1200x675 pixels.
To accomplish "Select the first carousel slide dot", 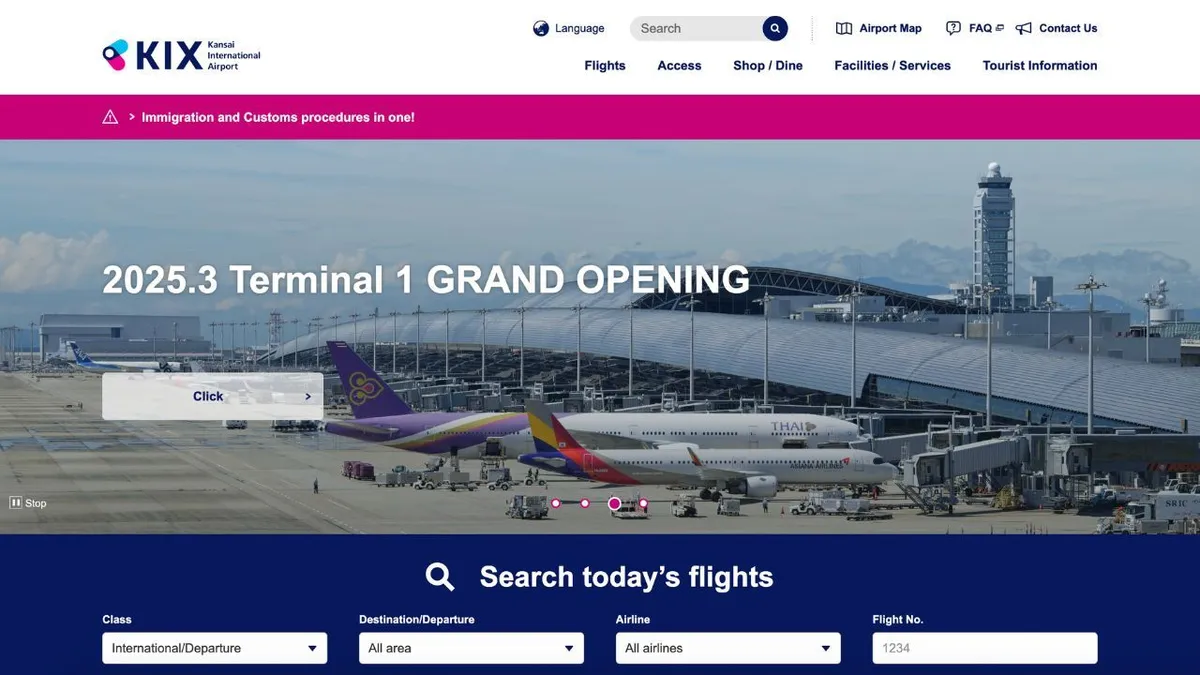I will 556,503.
